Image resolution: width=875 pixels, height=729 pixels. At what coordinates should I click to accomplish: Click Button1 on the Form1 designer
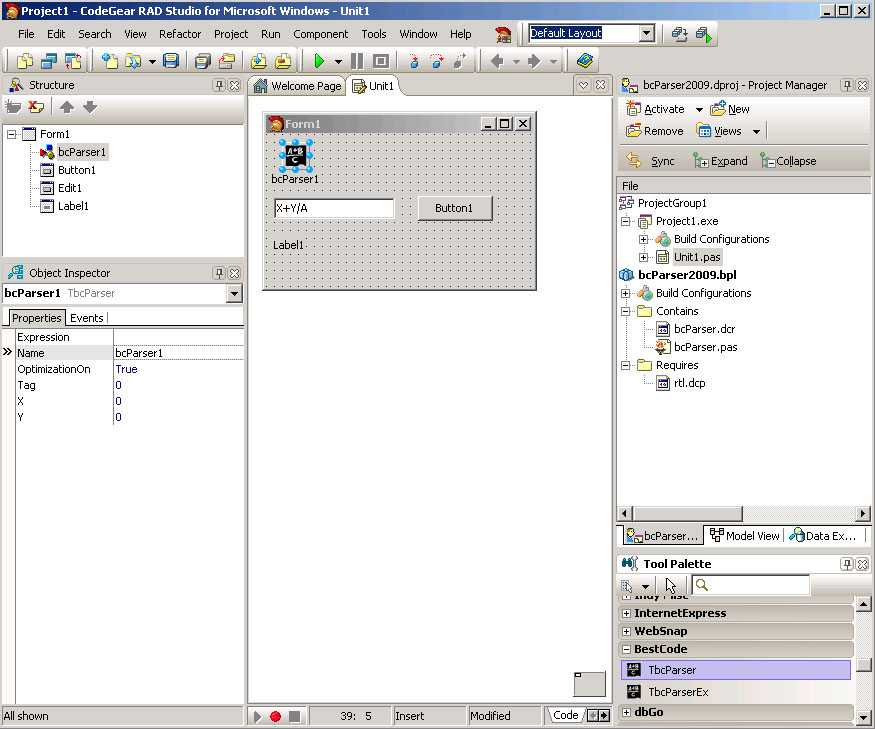click(455, 208)
